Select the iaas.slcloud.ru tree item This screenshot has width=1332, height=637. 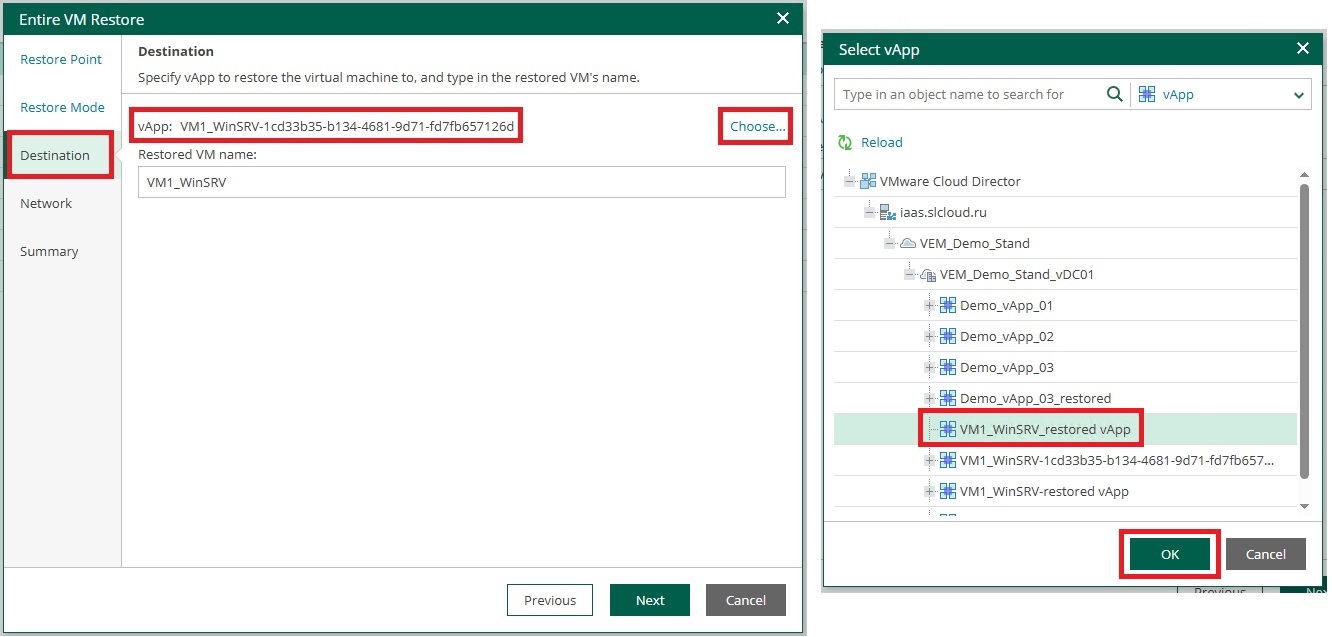pos(944,212)
